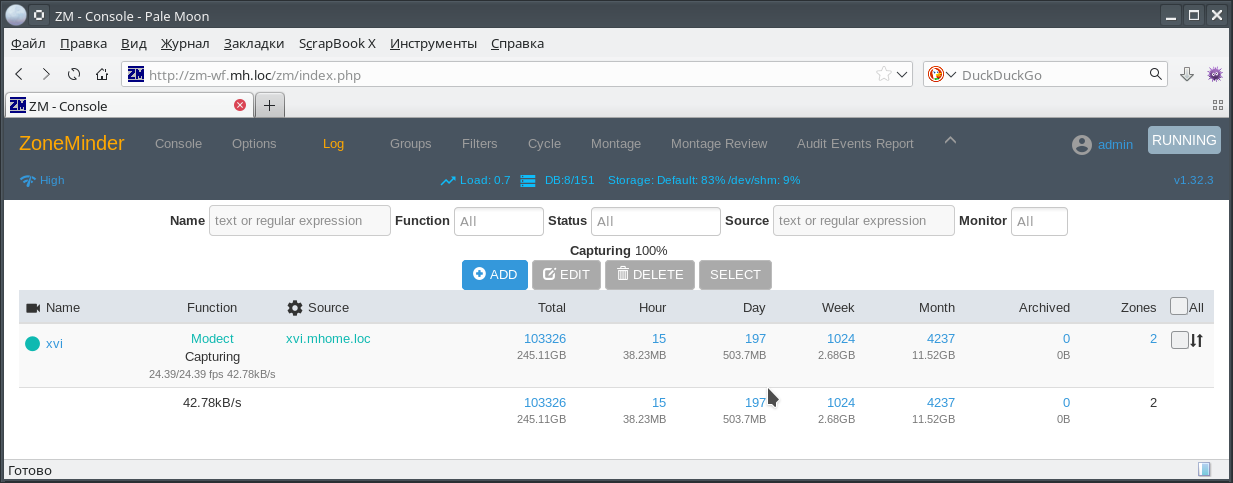Open the Function filter dropdown
The width and height of the screenshot is (1233, 483).
tap(499, 221)
